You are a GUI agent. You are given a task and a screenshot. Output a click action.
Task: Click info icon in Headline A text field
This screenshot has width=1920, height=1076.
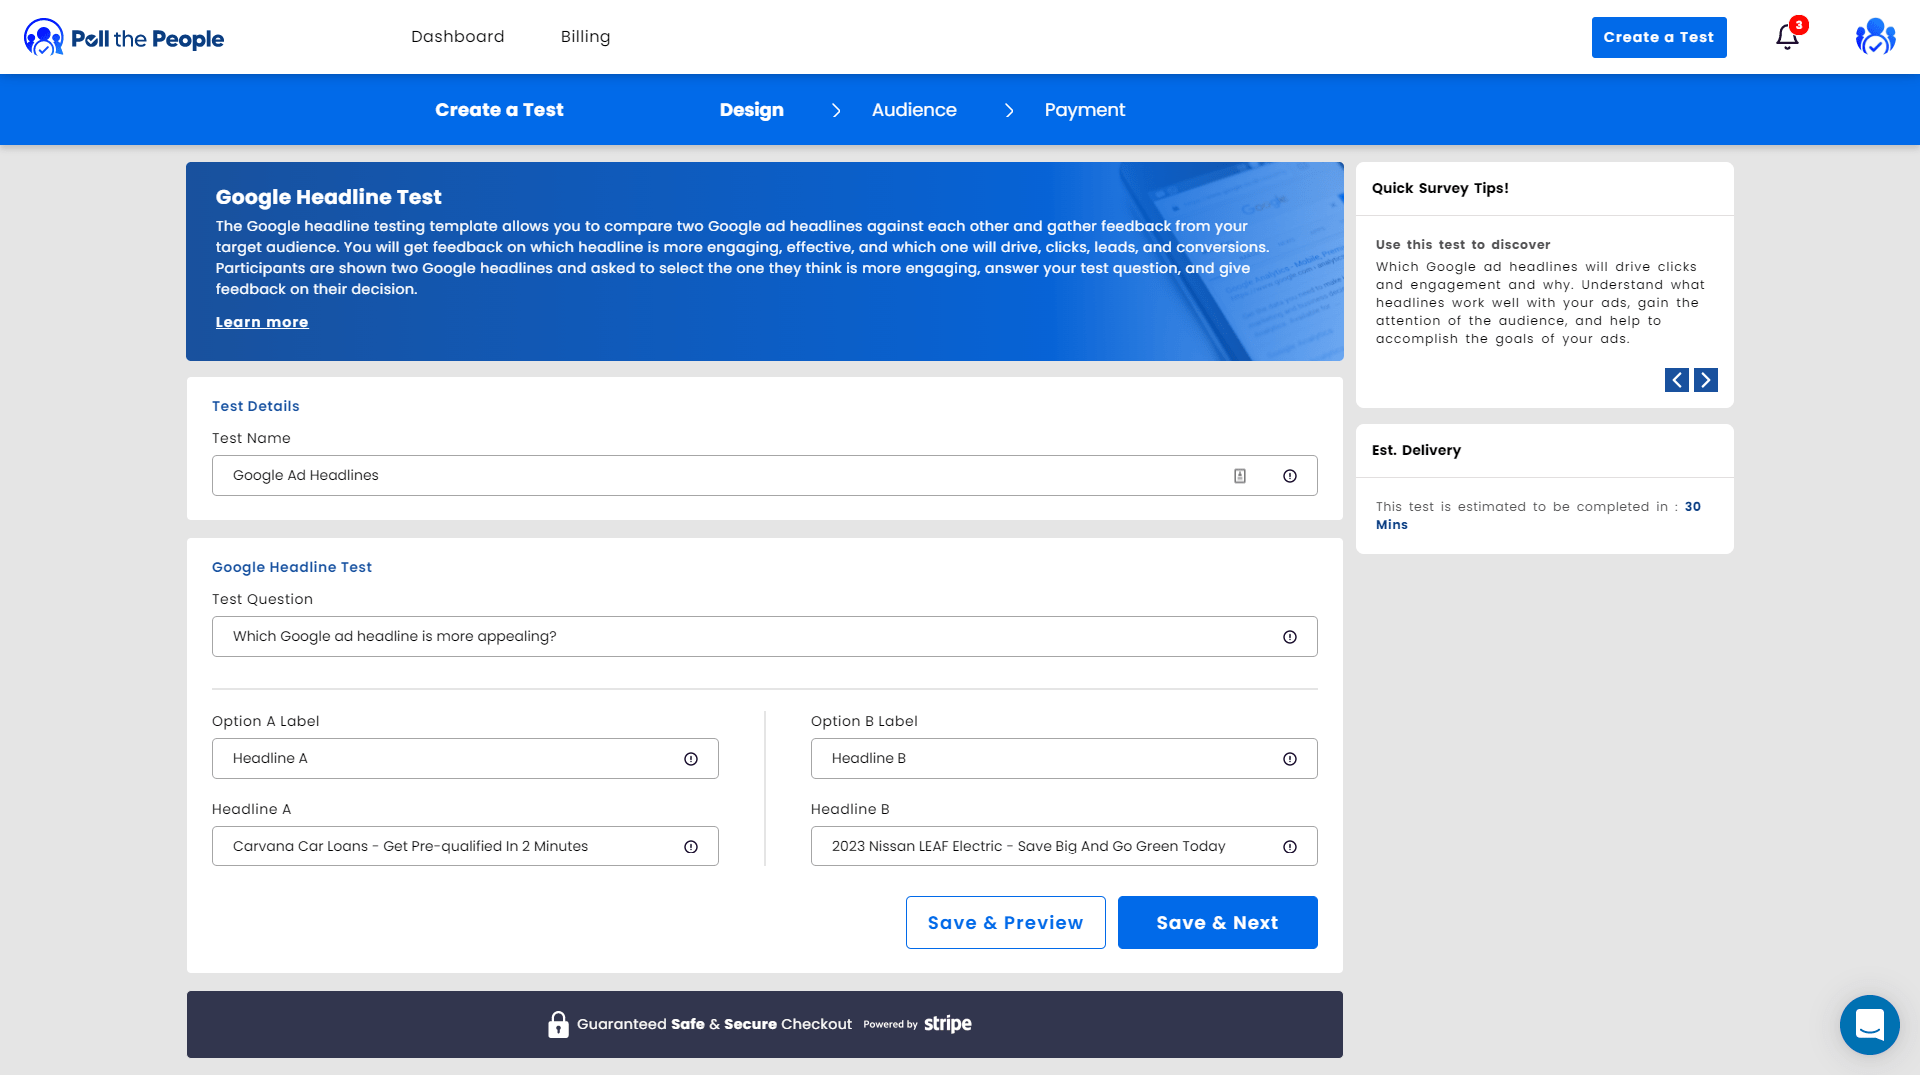click(691, 847)
